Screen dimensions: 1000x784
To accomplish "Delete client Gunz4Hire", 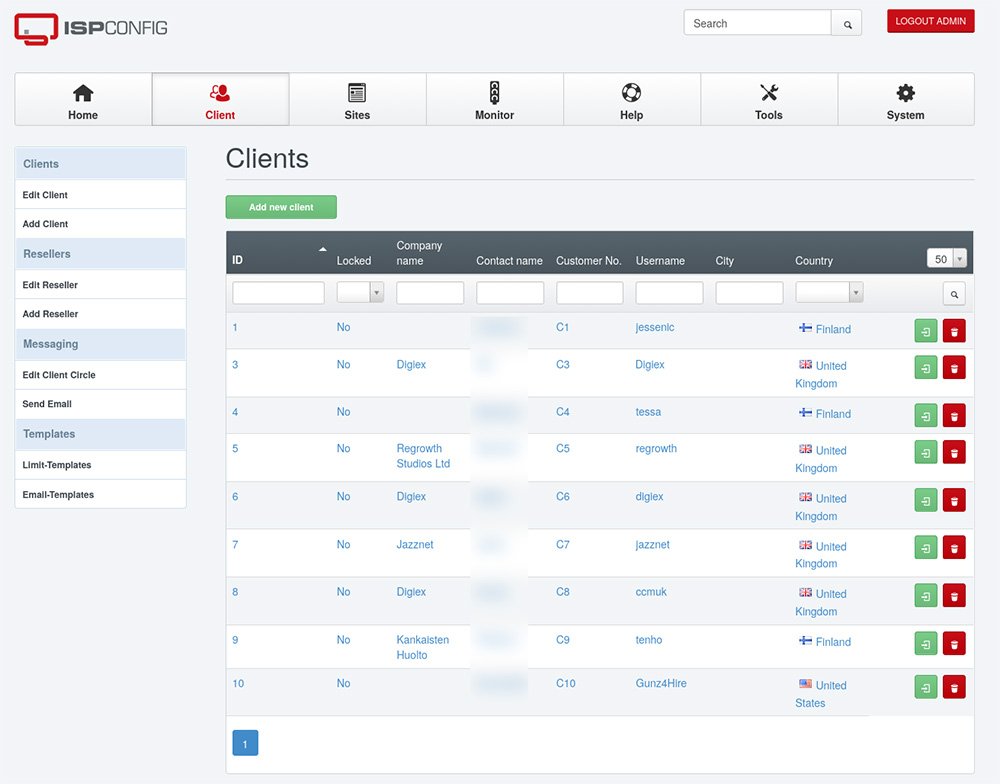I will pyautogui.click(x=954, y=687).
